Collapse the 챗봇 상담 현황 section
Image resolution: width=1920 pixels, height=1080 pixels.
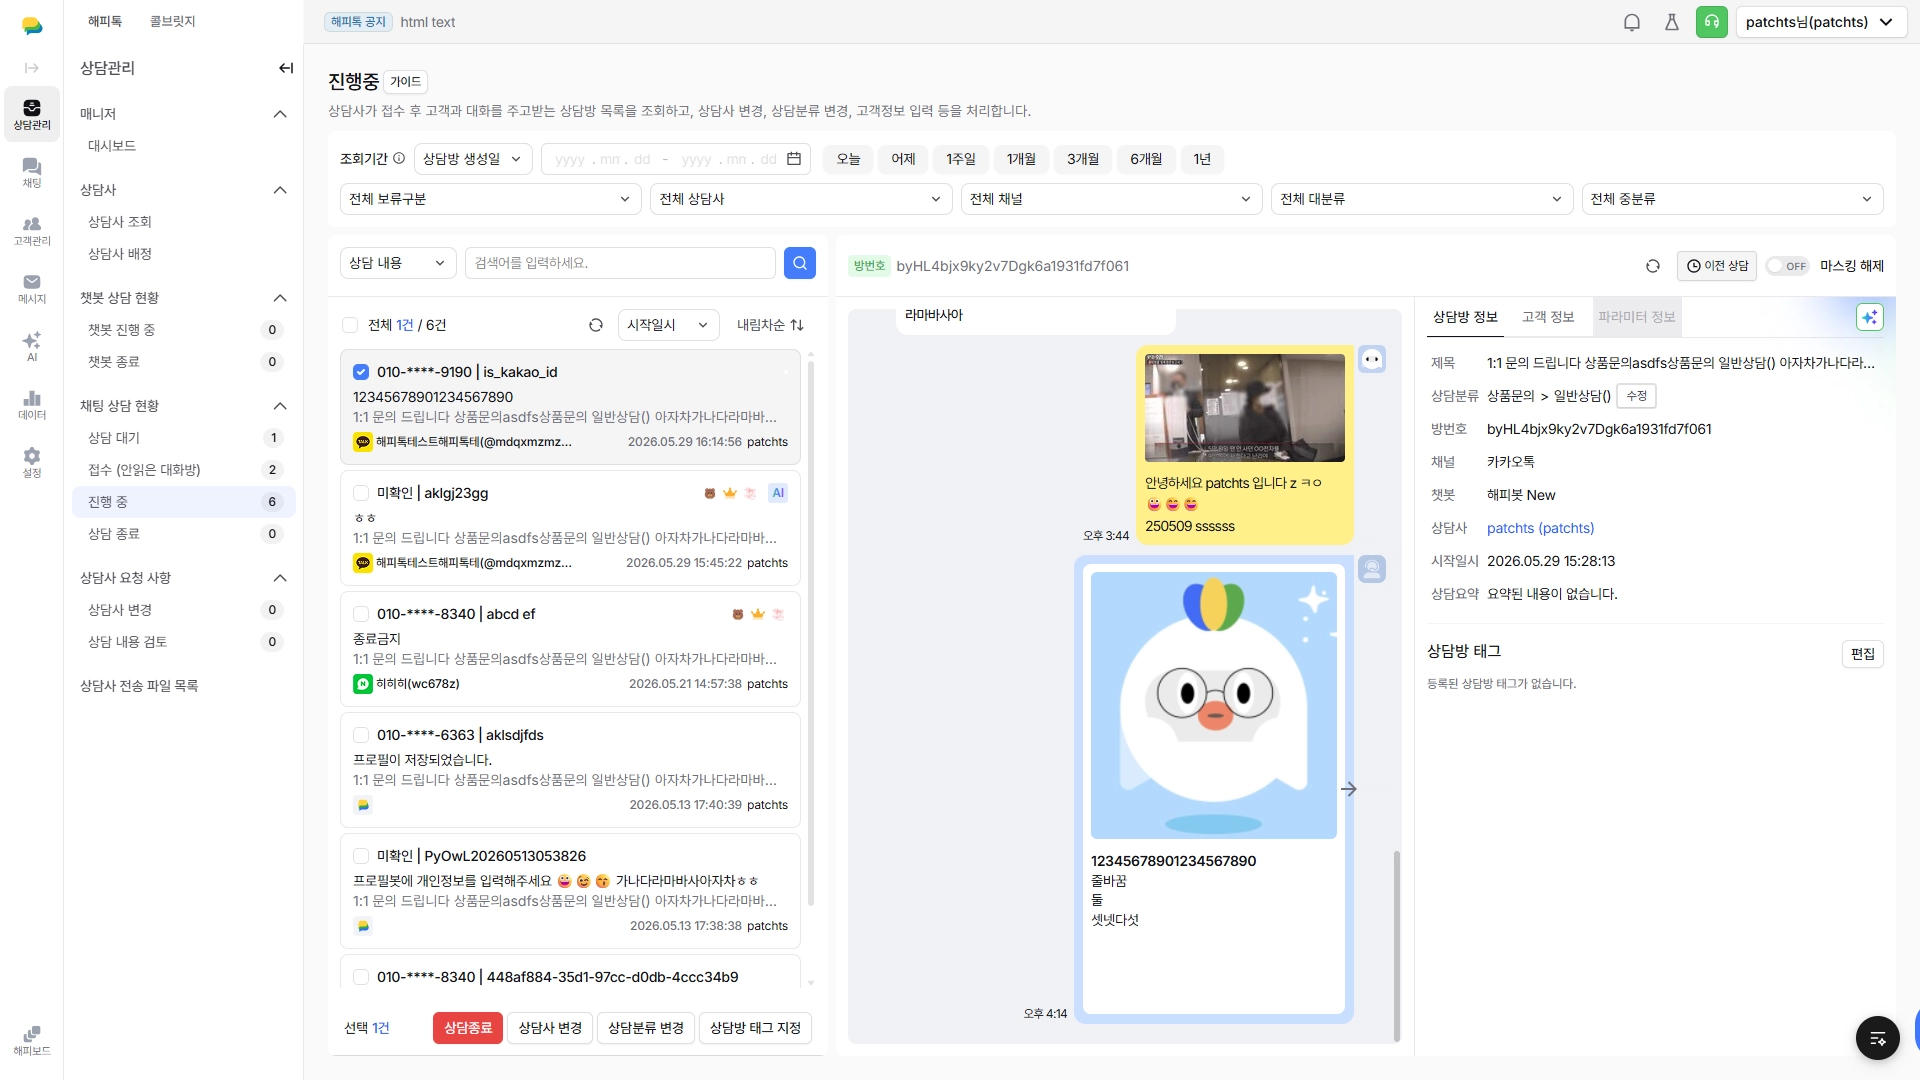[280, 298]
